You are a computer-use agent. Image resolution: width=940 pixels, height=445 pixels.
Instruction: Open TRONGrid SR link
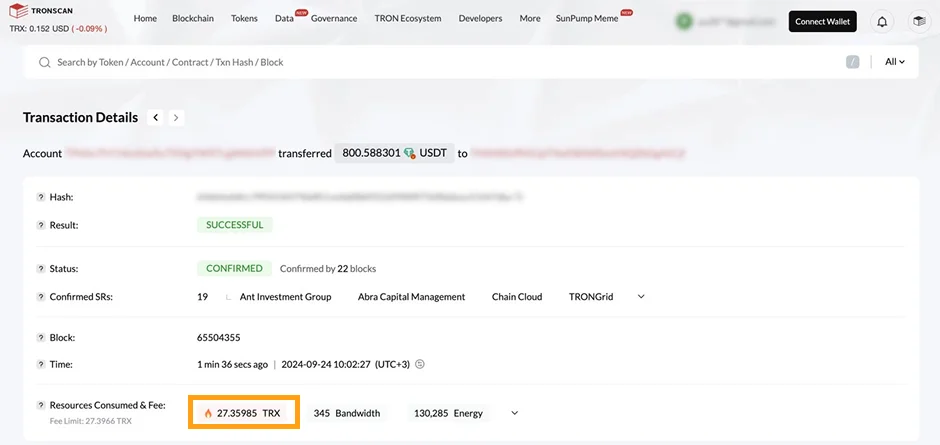click(x=591, y=297)
